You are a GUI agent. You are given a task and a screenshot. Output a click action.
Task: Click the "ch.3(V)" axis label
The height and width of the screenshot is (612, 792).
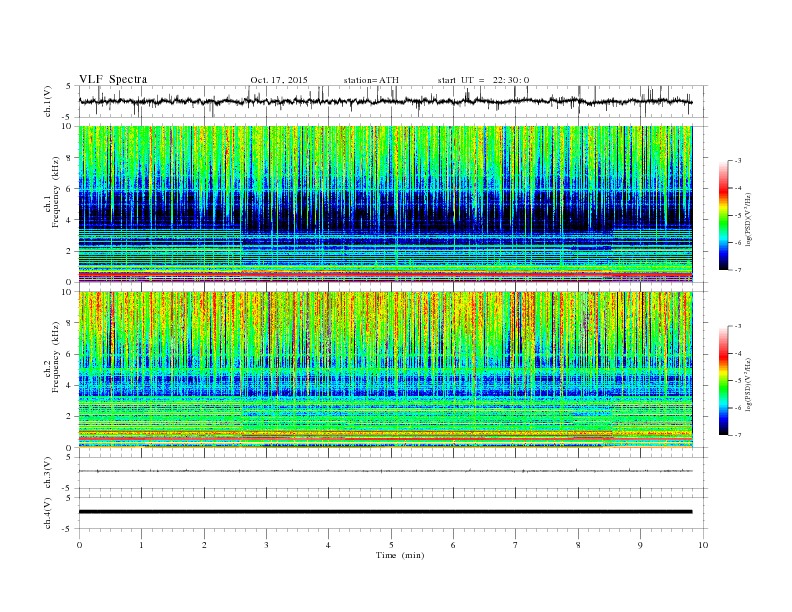(x=48, y=473)
